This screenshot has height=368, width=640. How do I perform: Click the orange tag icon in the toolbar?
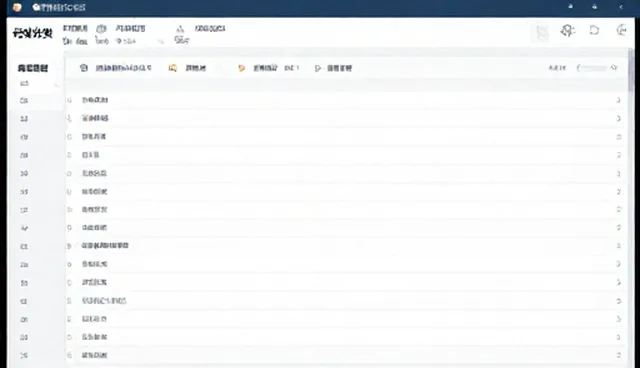[241, 68]
